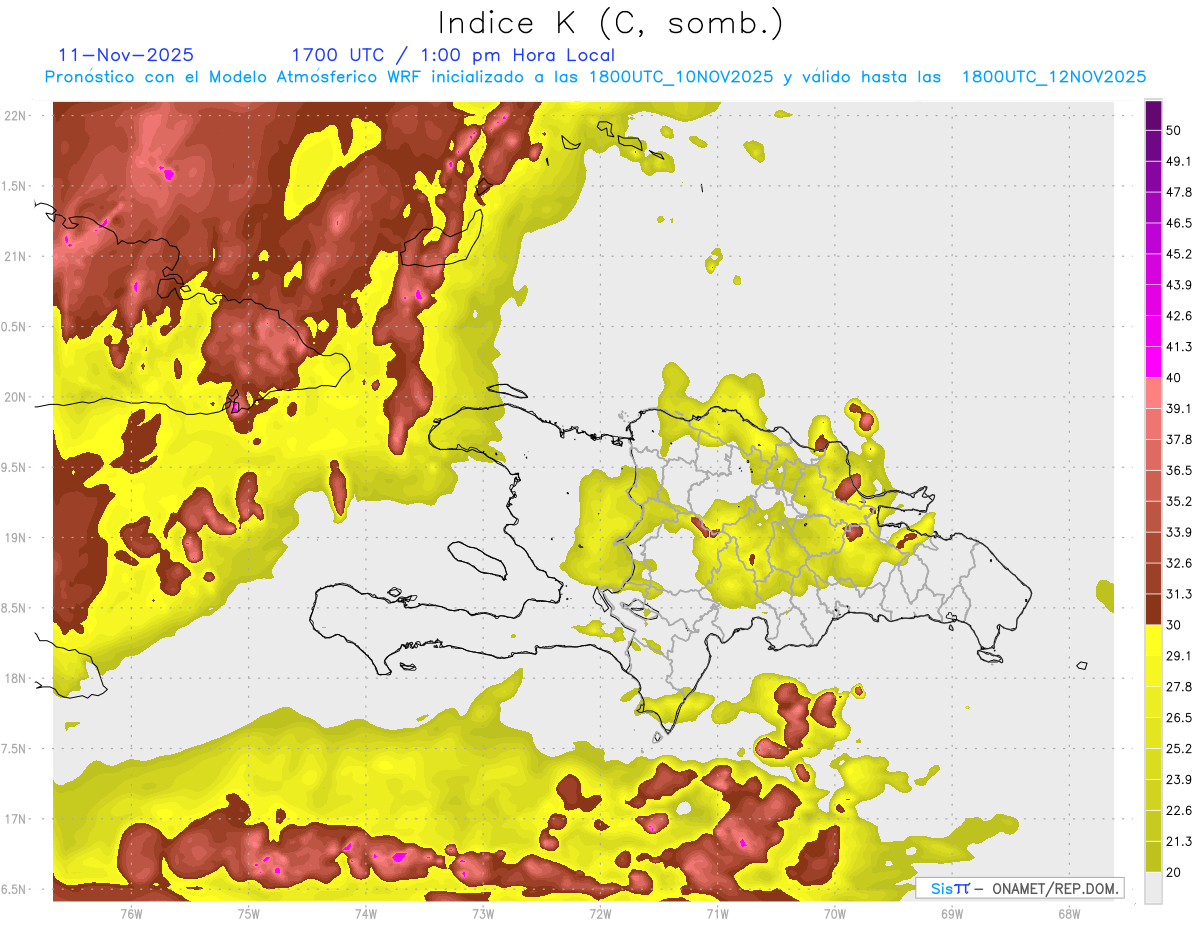
Task: Click the legend value '49.1'
Action: [1179, 162]
